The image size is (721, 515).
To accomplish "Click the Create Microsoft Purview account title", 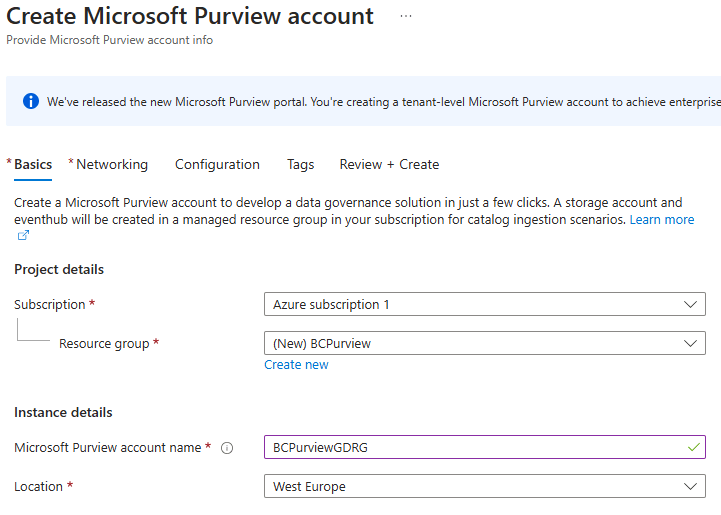I will tap(190, 17).
